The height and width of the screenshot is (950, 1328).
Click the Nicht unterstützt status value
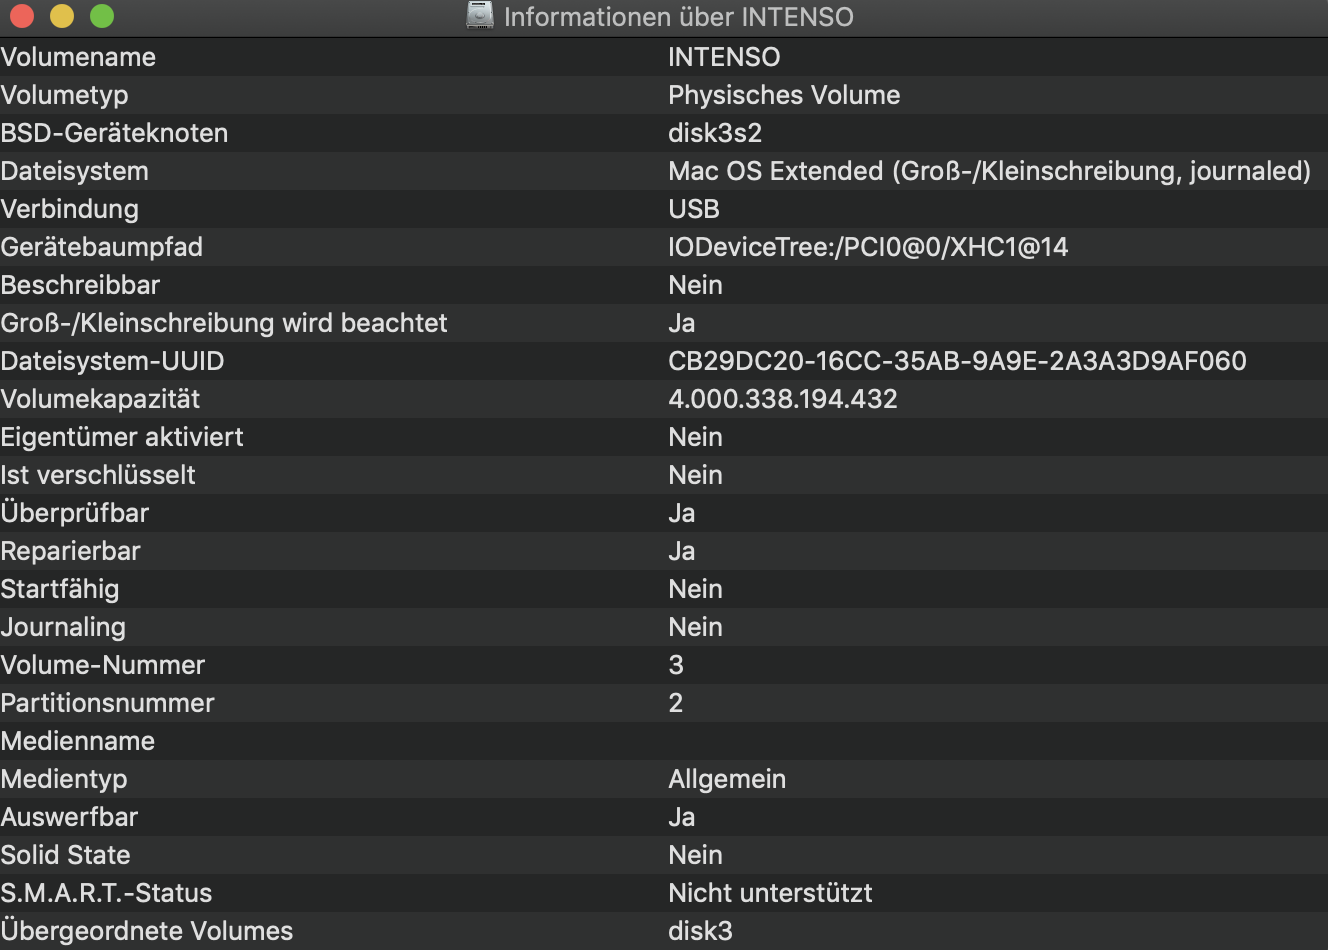click(x=770, y=893)
